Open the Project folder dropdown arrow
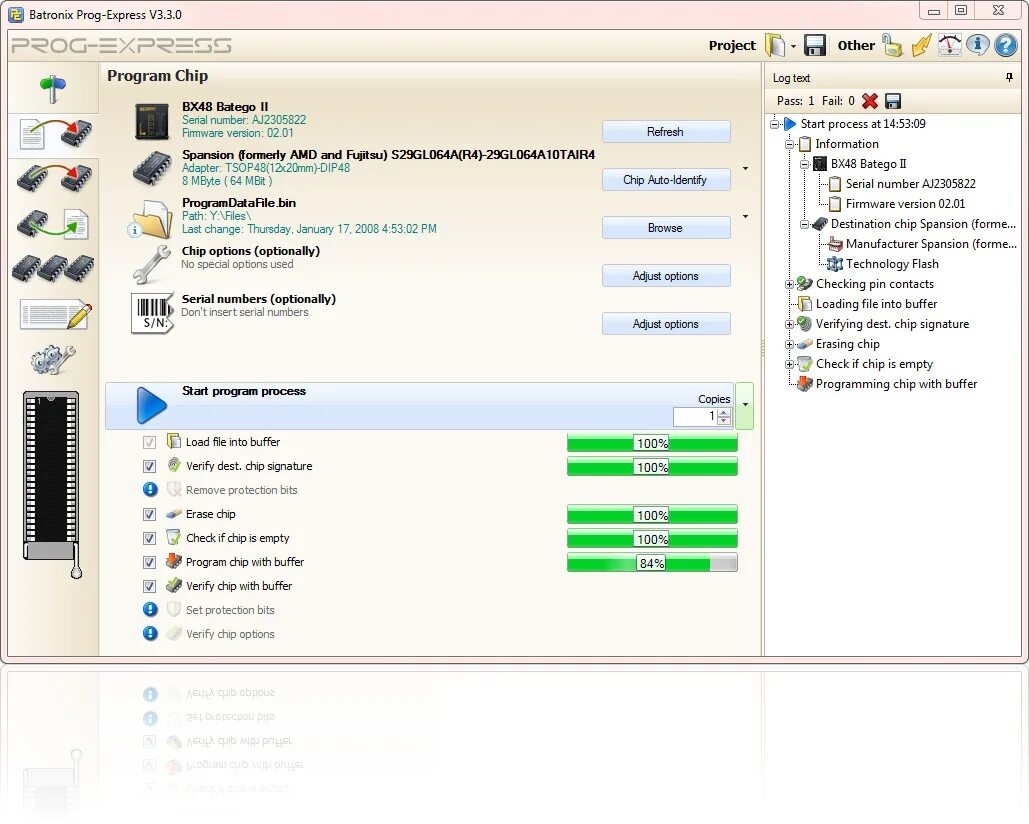 [793, 46]
